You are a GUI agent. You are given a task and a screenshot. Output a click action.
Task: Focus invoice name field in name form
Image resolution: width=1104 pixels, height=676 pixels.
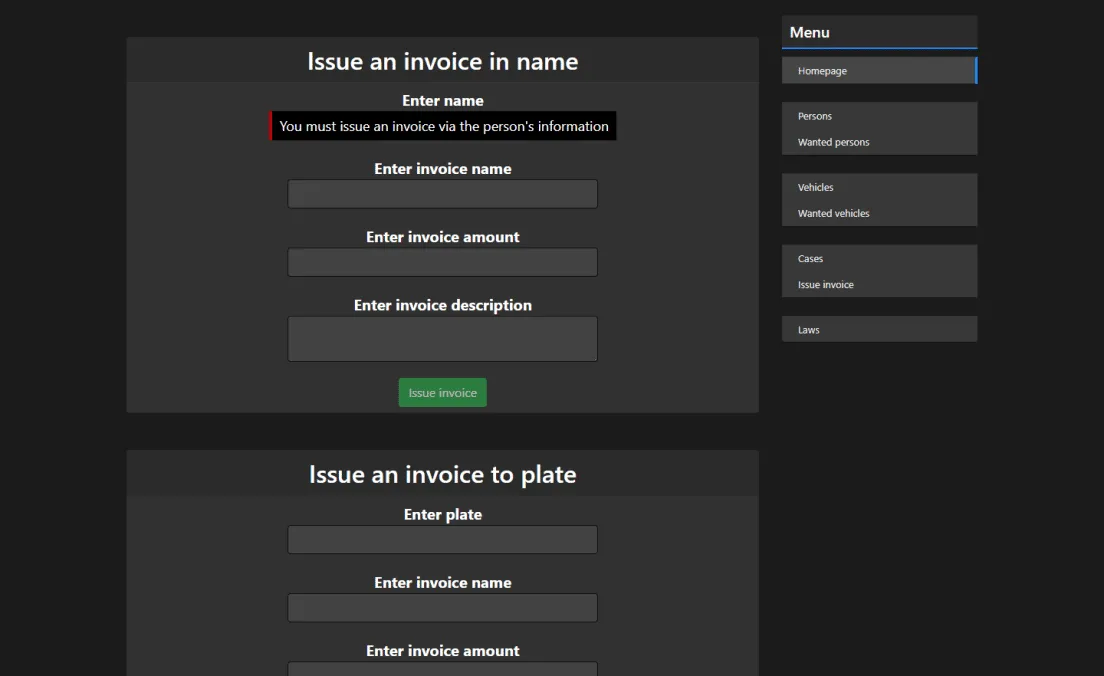tap(442, 194)
